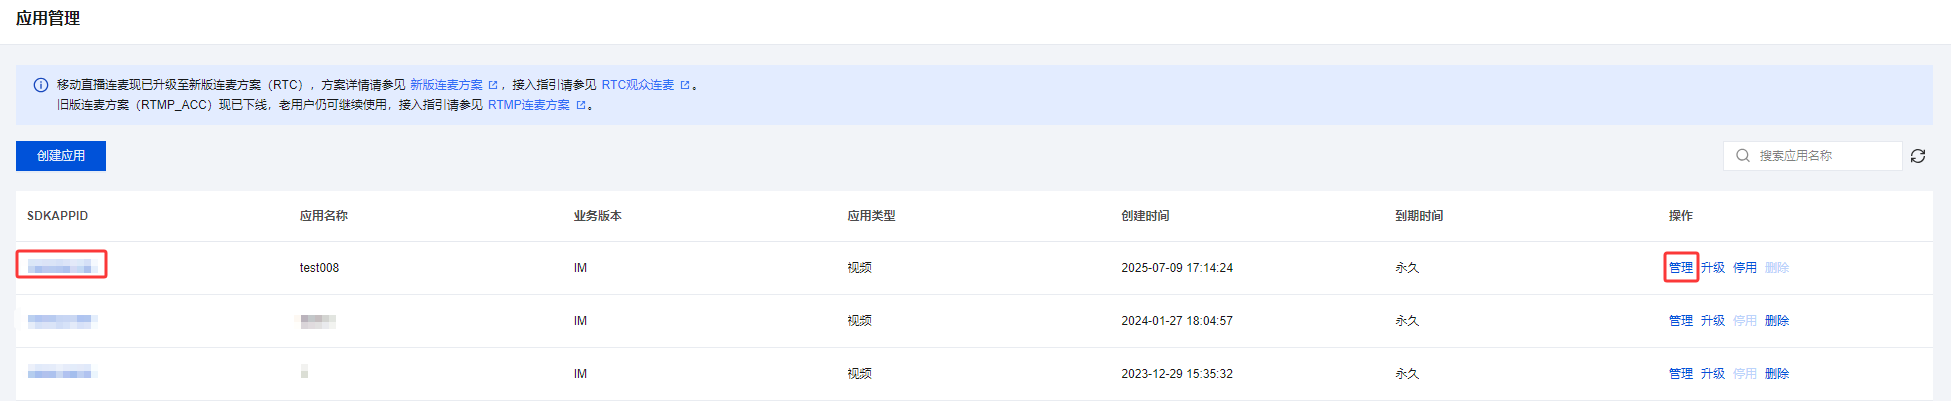Open the RTMP连麦方案 link

[529, 105]
